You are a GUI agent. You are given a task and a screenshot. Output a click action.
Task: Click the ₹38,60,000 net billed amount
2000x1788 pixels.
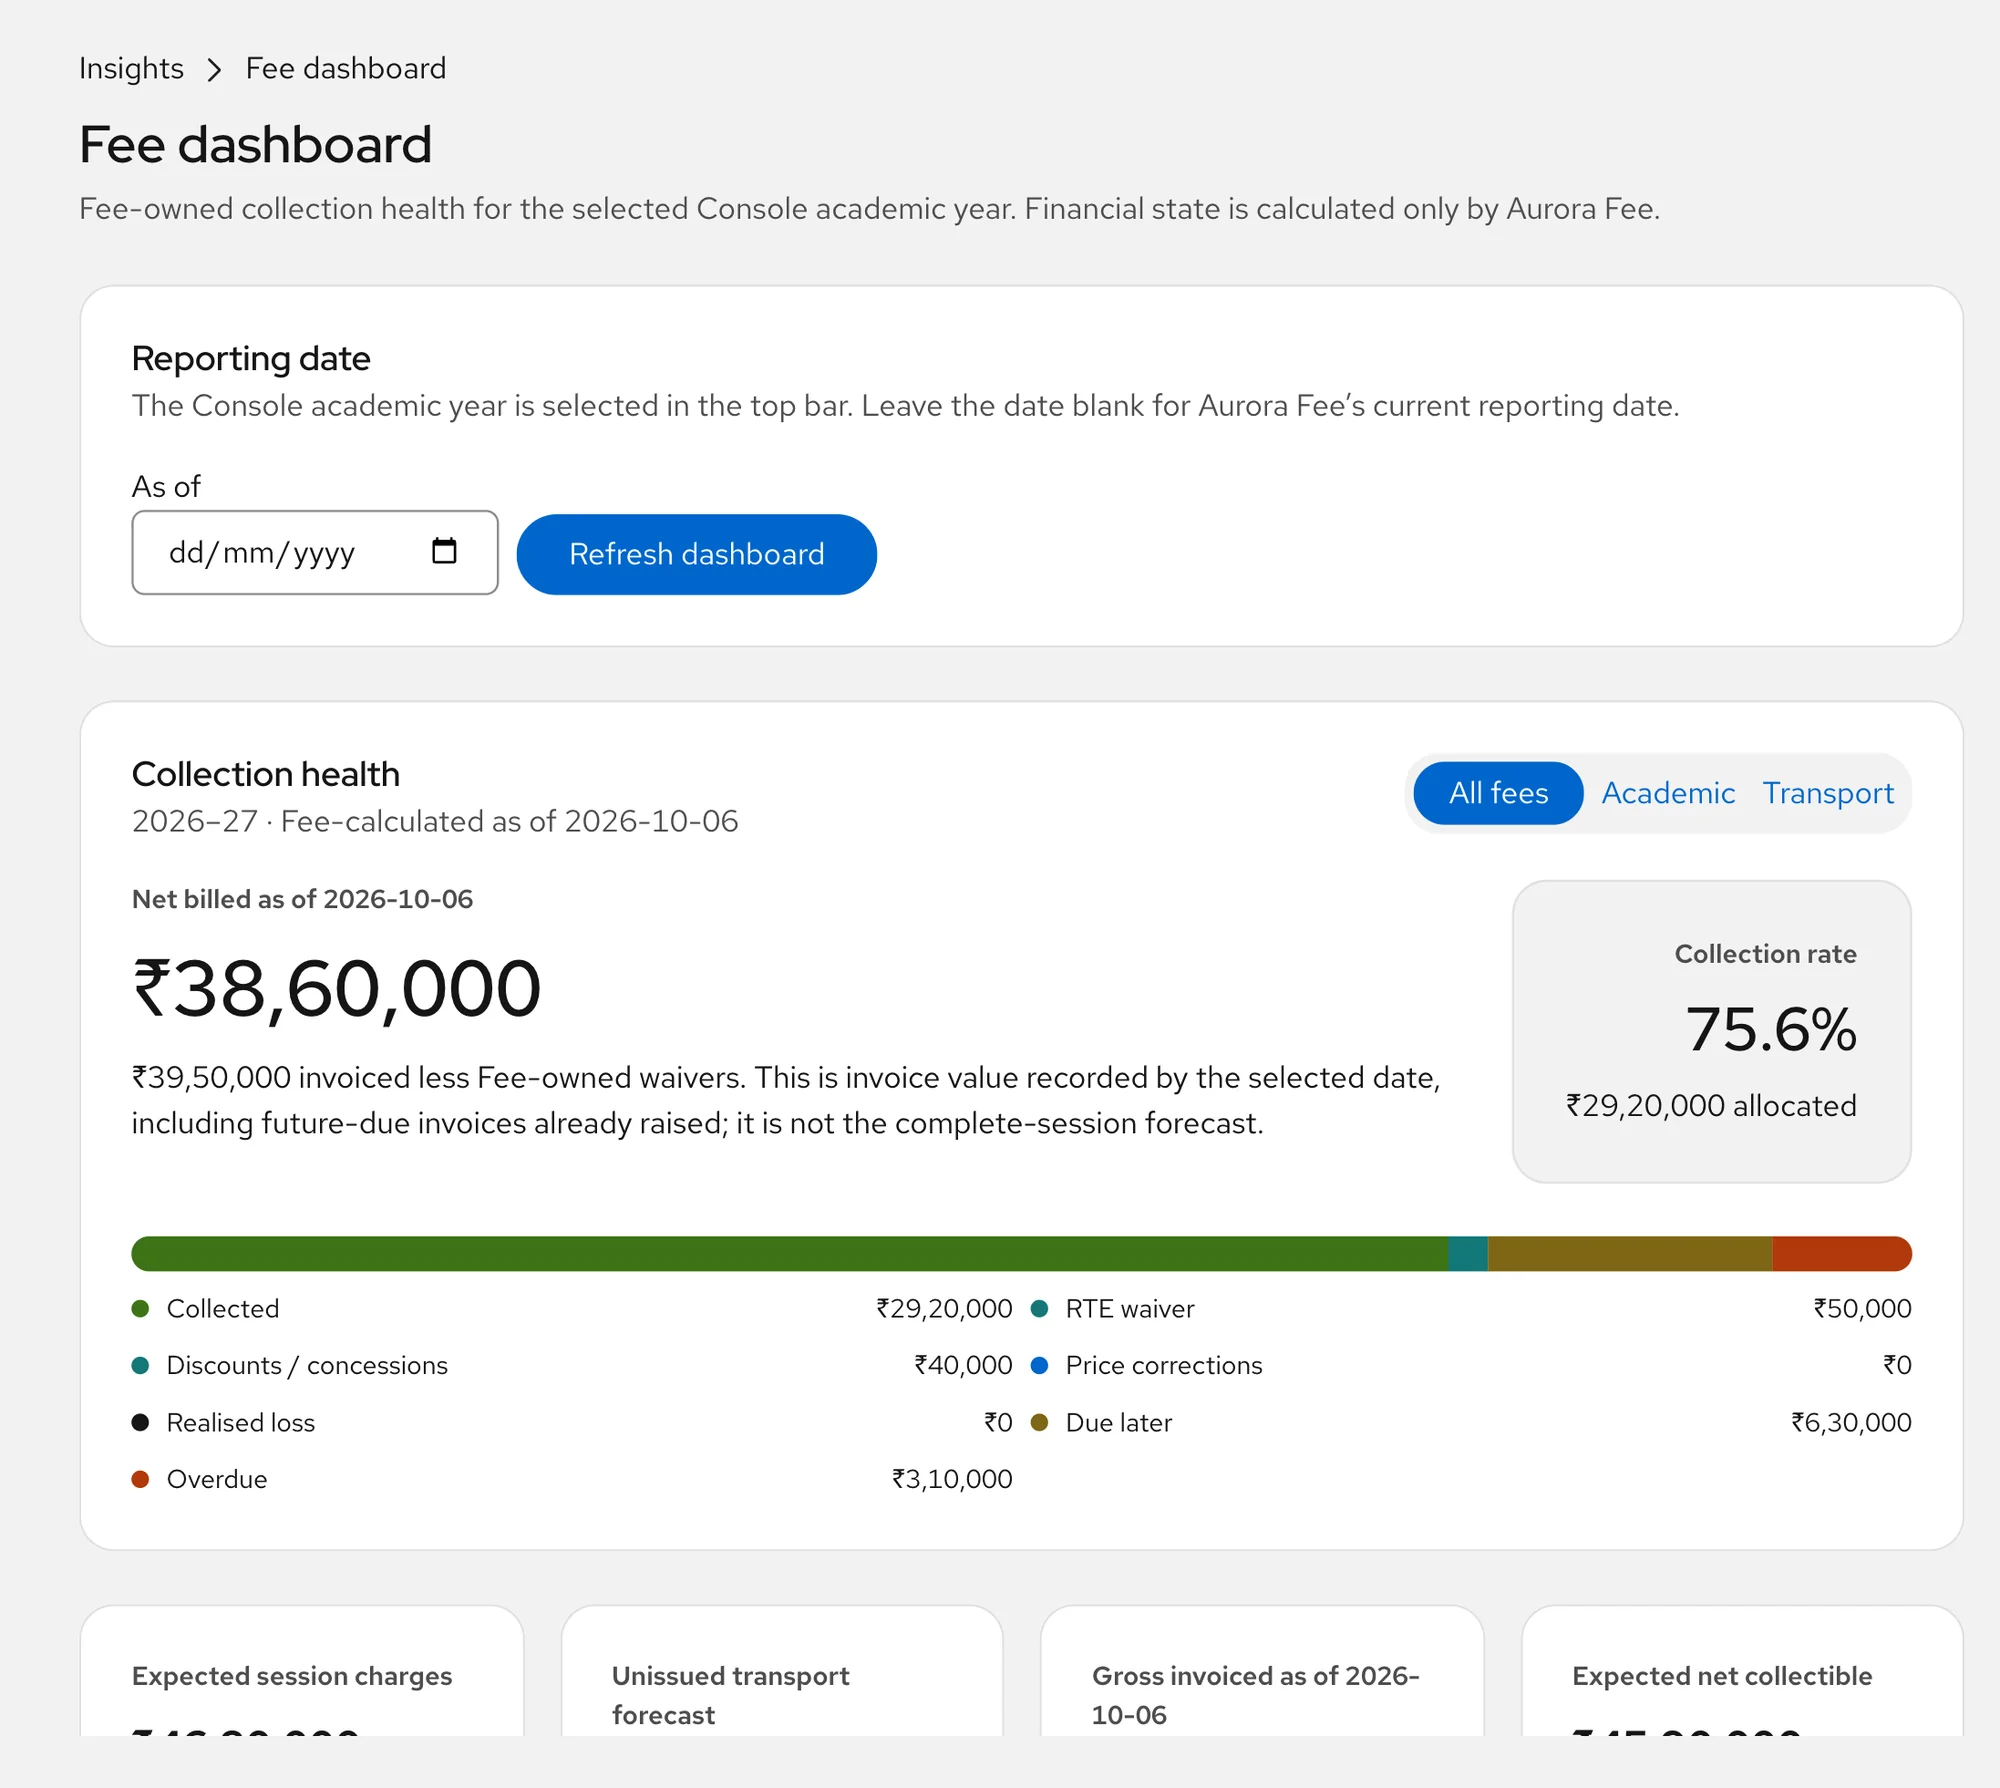(337, 989)
